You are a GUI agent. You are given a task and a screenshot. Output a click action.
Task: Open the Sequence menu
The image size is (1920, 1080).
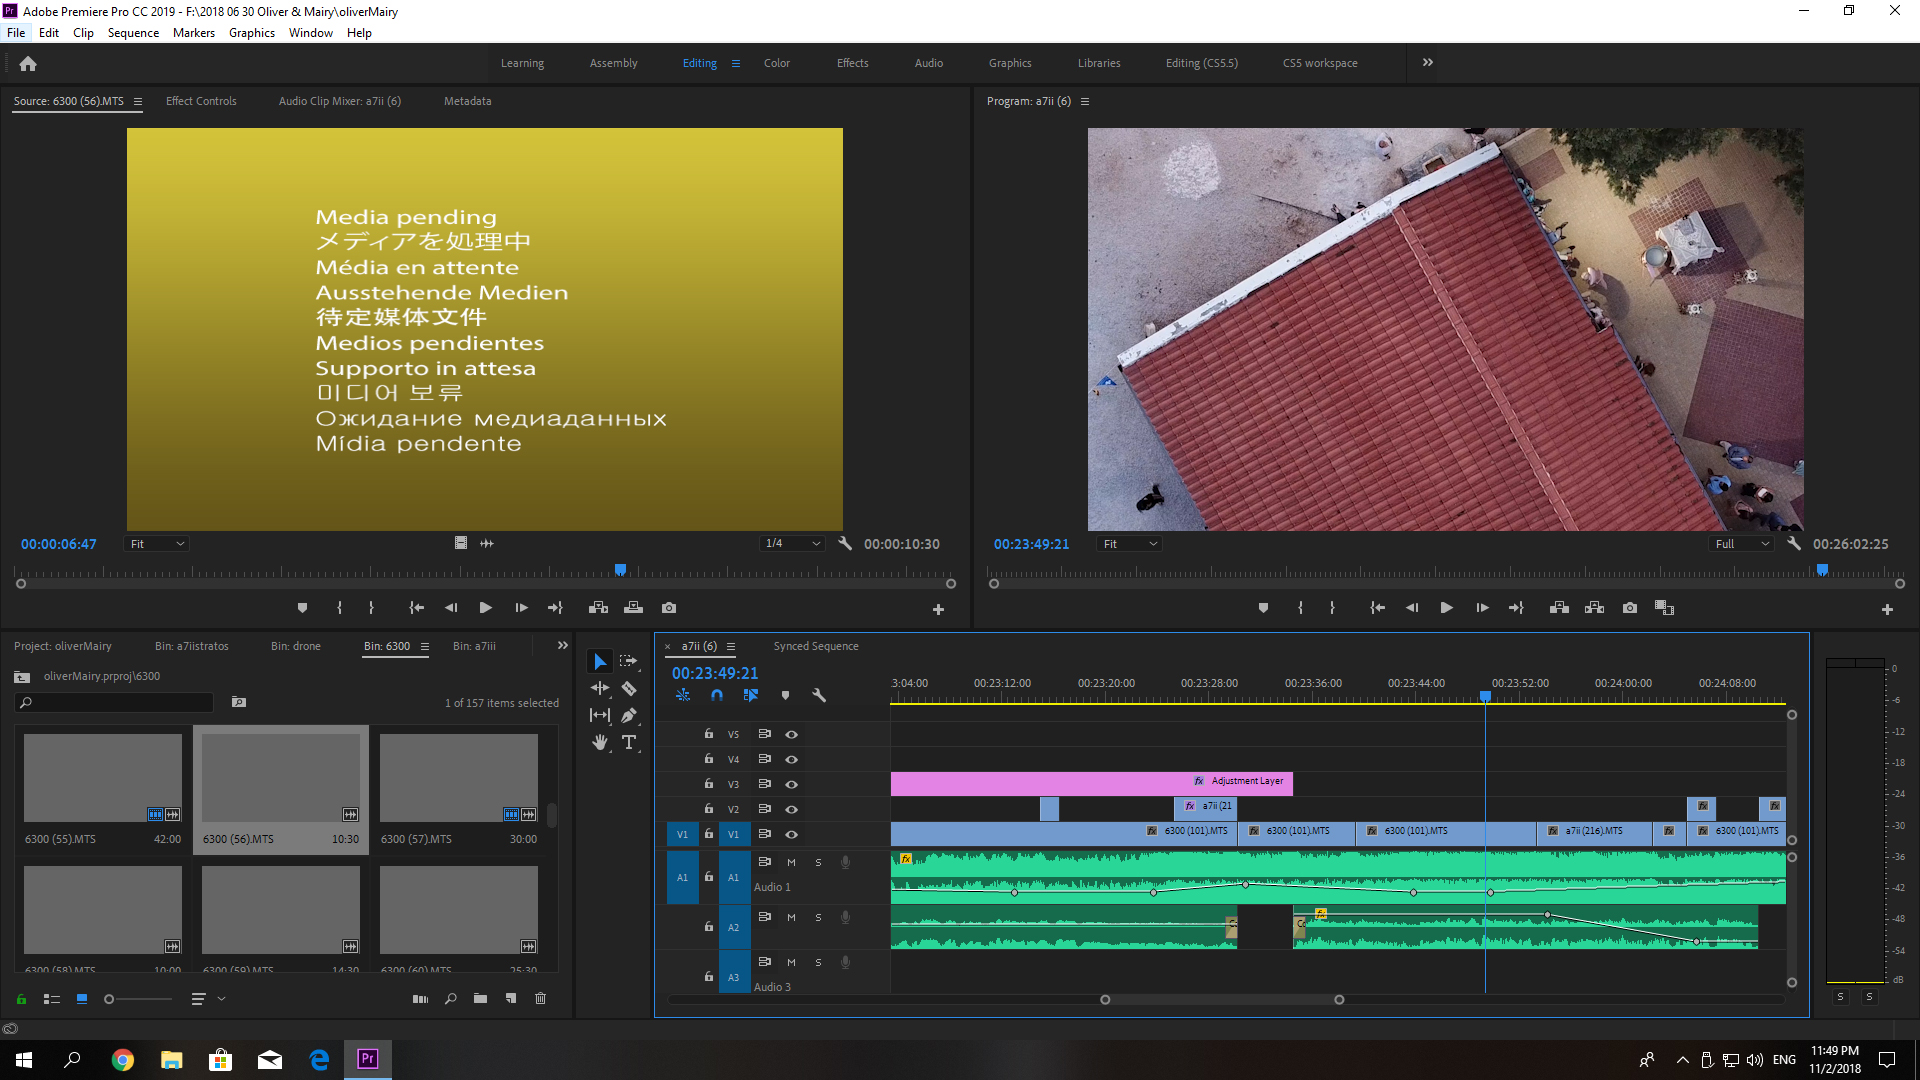pyautogui.click(x=133, y=33)
